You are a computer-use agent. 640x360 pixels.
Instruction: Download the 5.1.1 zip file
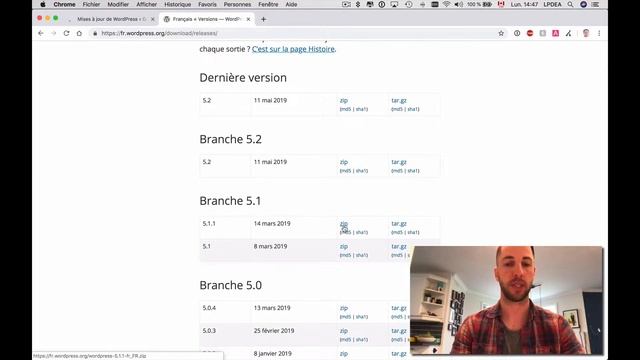344,224
